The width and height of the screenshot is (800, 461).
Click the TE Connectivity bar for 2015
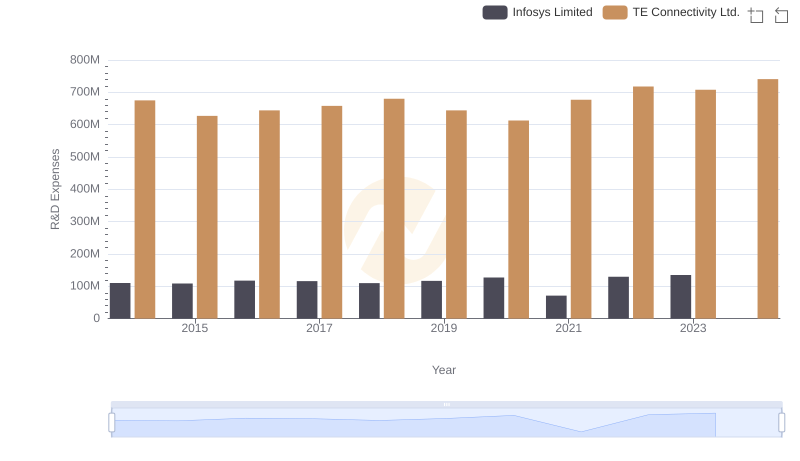click(207, 217)
